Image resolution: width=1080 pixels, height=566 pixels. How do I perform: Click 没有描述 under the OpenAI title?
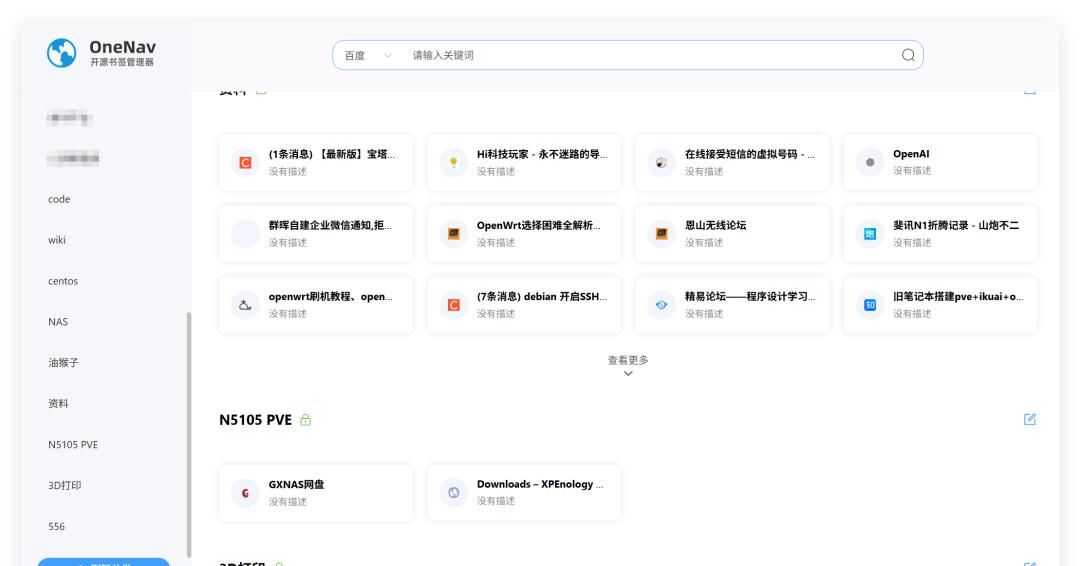[912, 171]
